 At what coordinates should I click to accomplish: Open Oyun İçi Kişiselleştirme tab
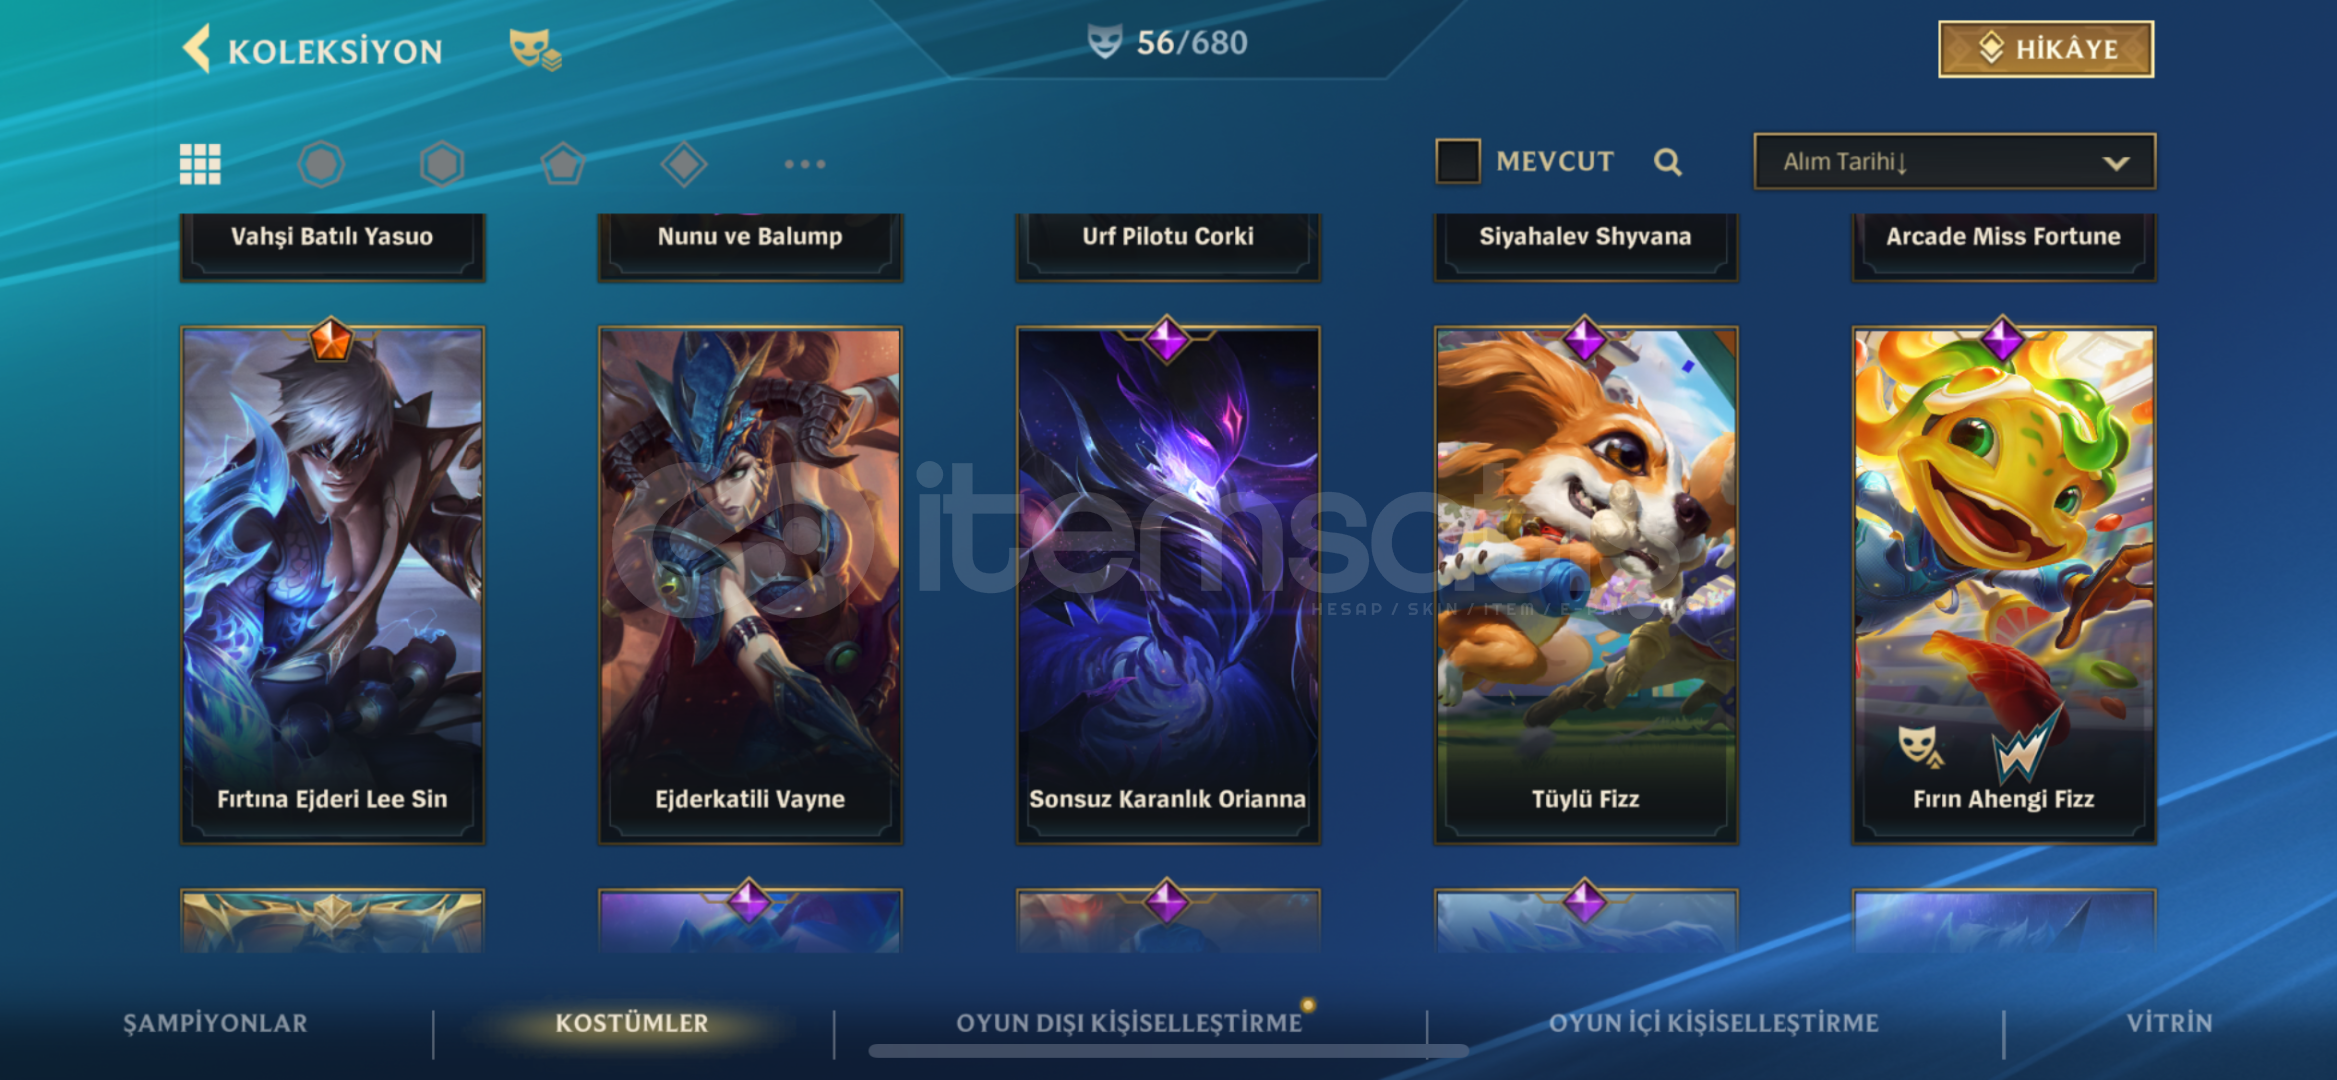[x=1713, y=1023]
